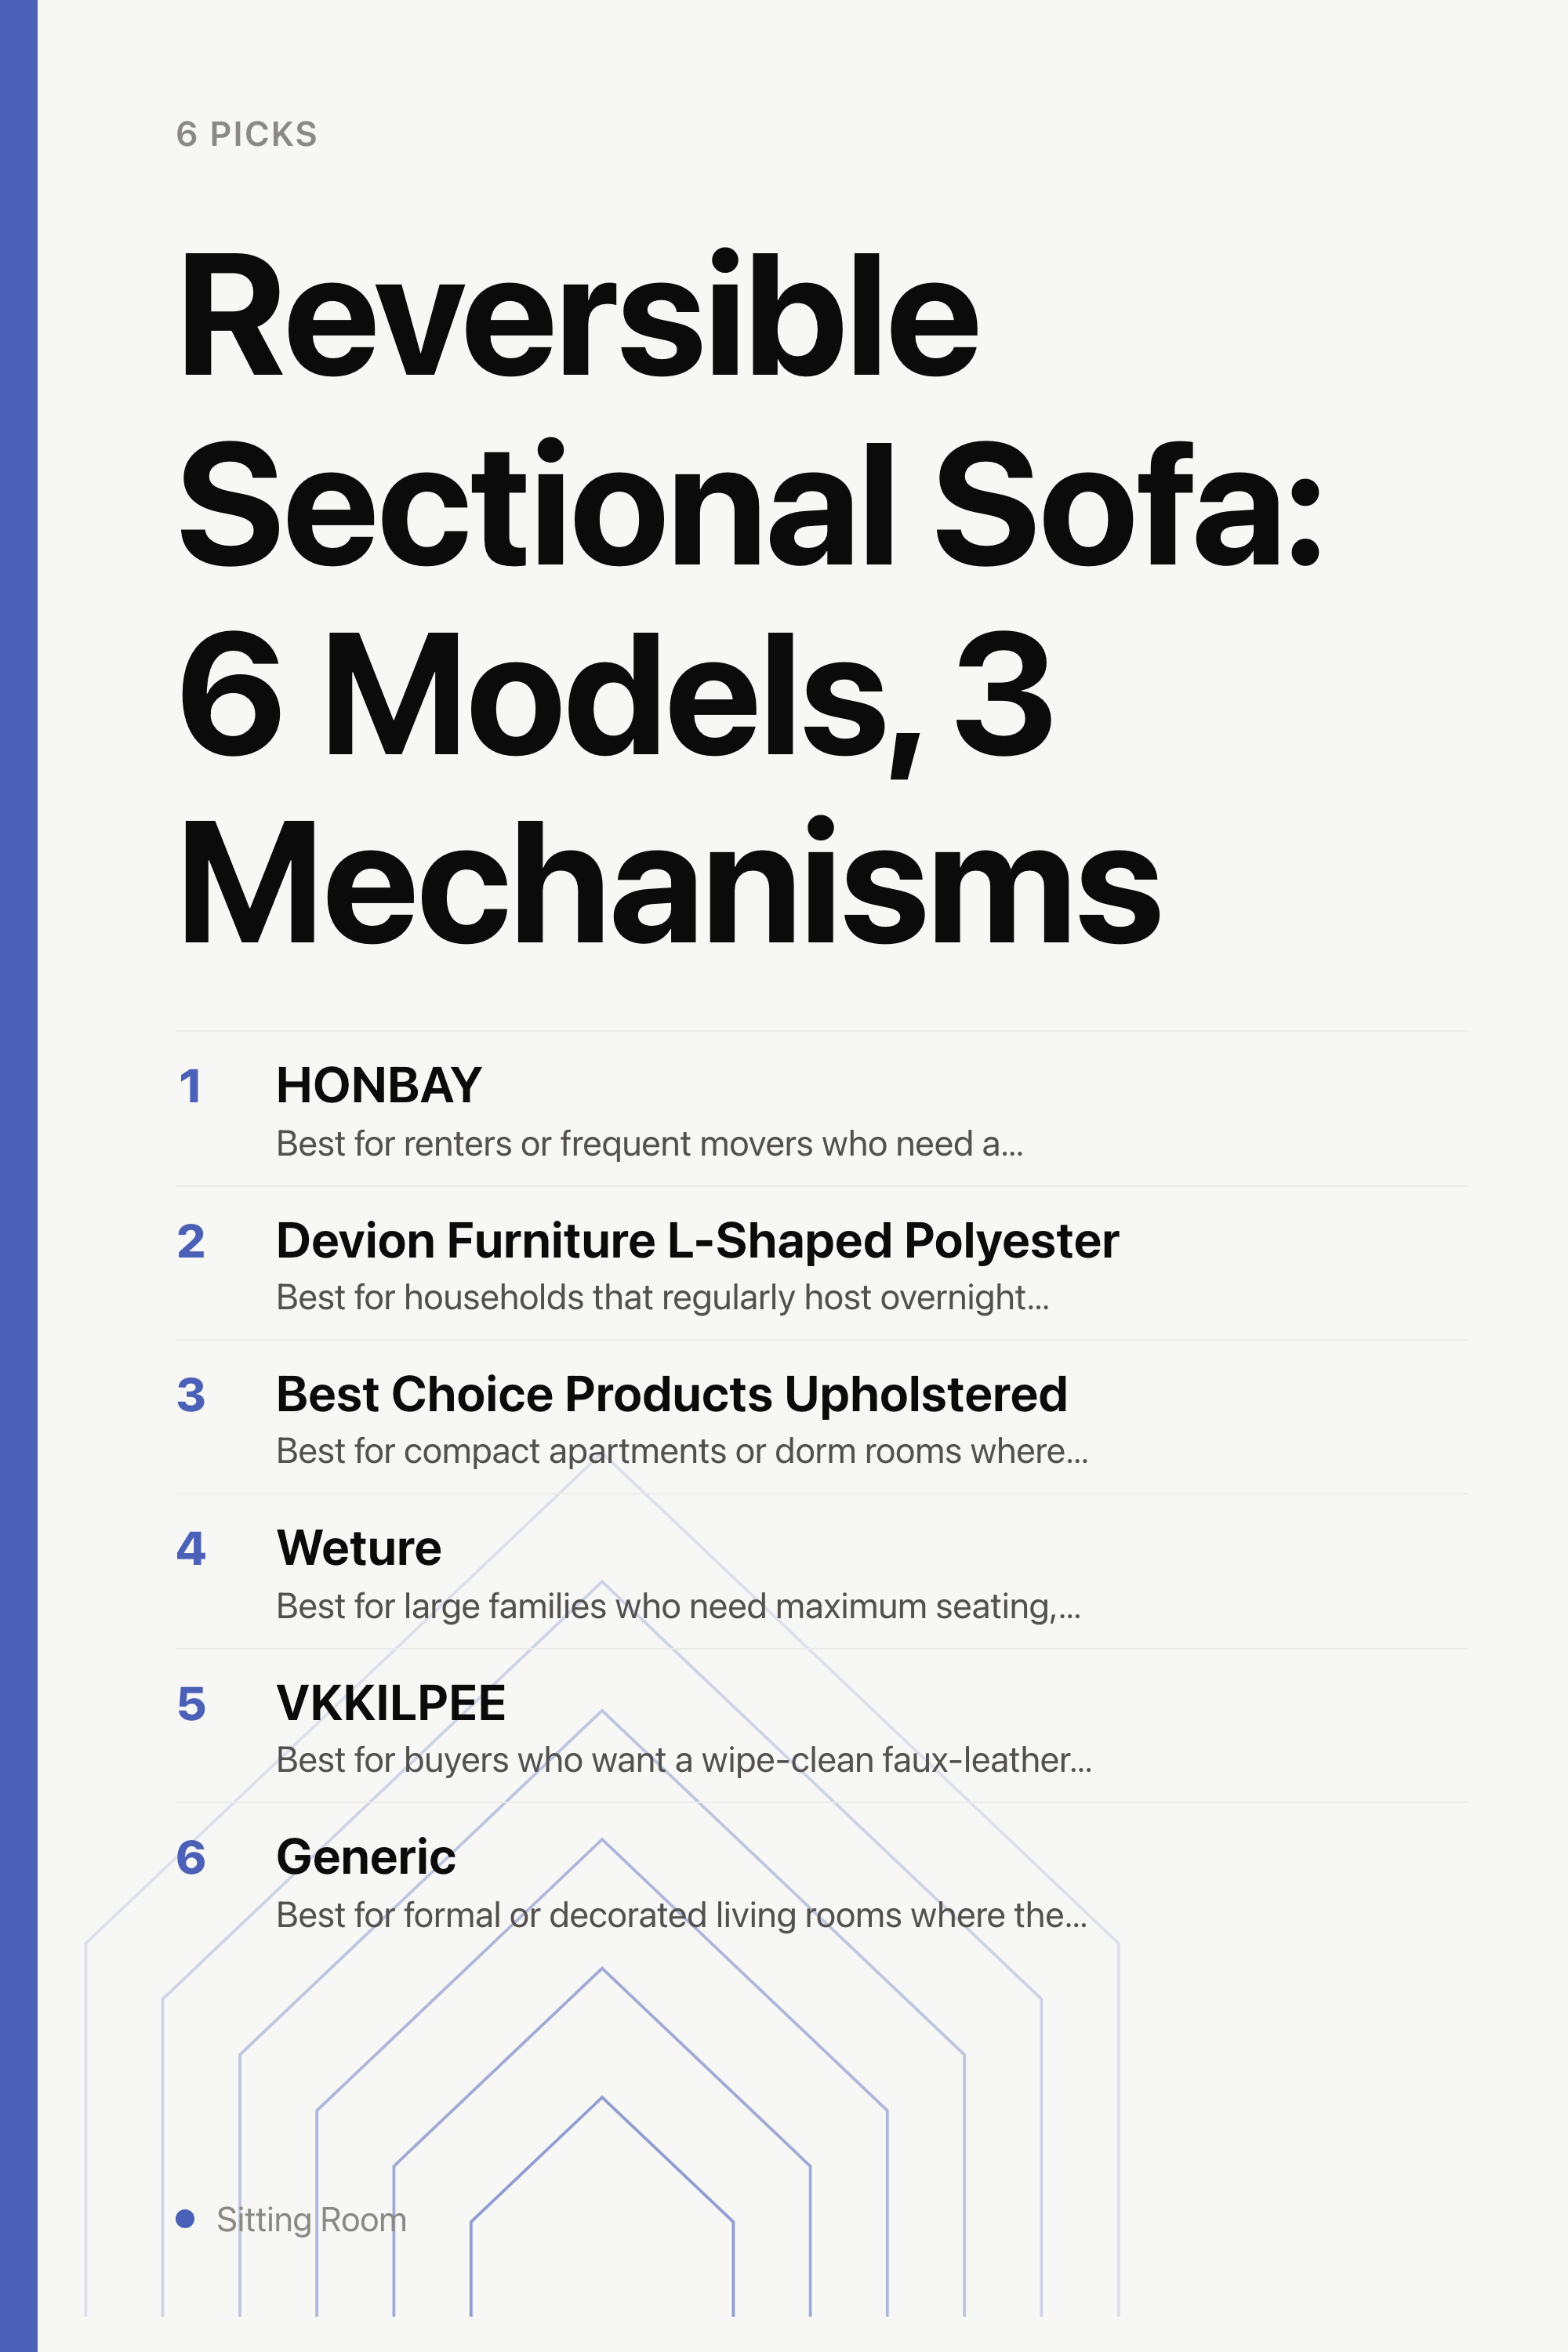Click the 6 PICKS label

247,134
